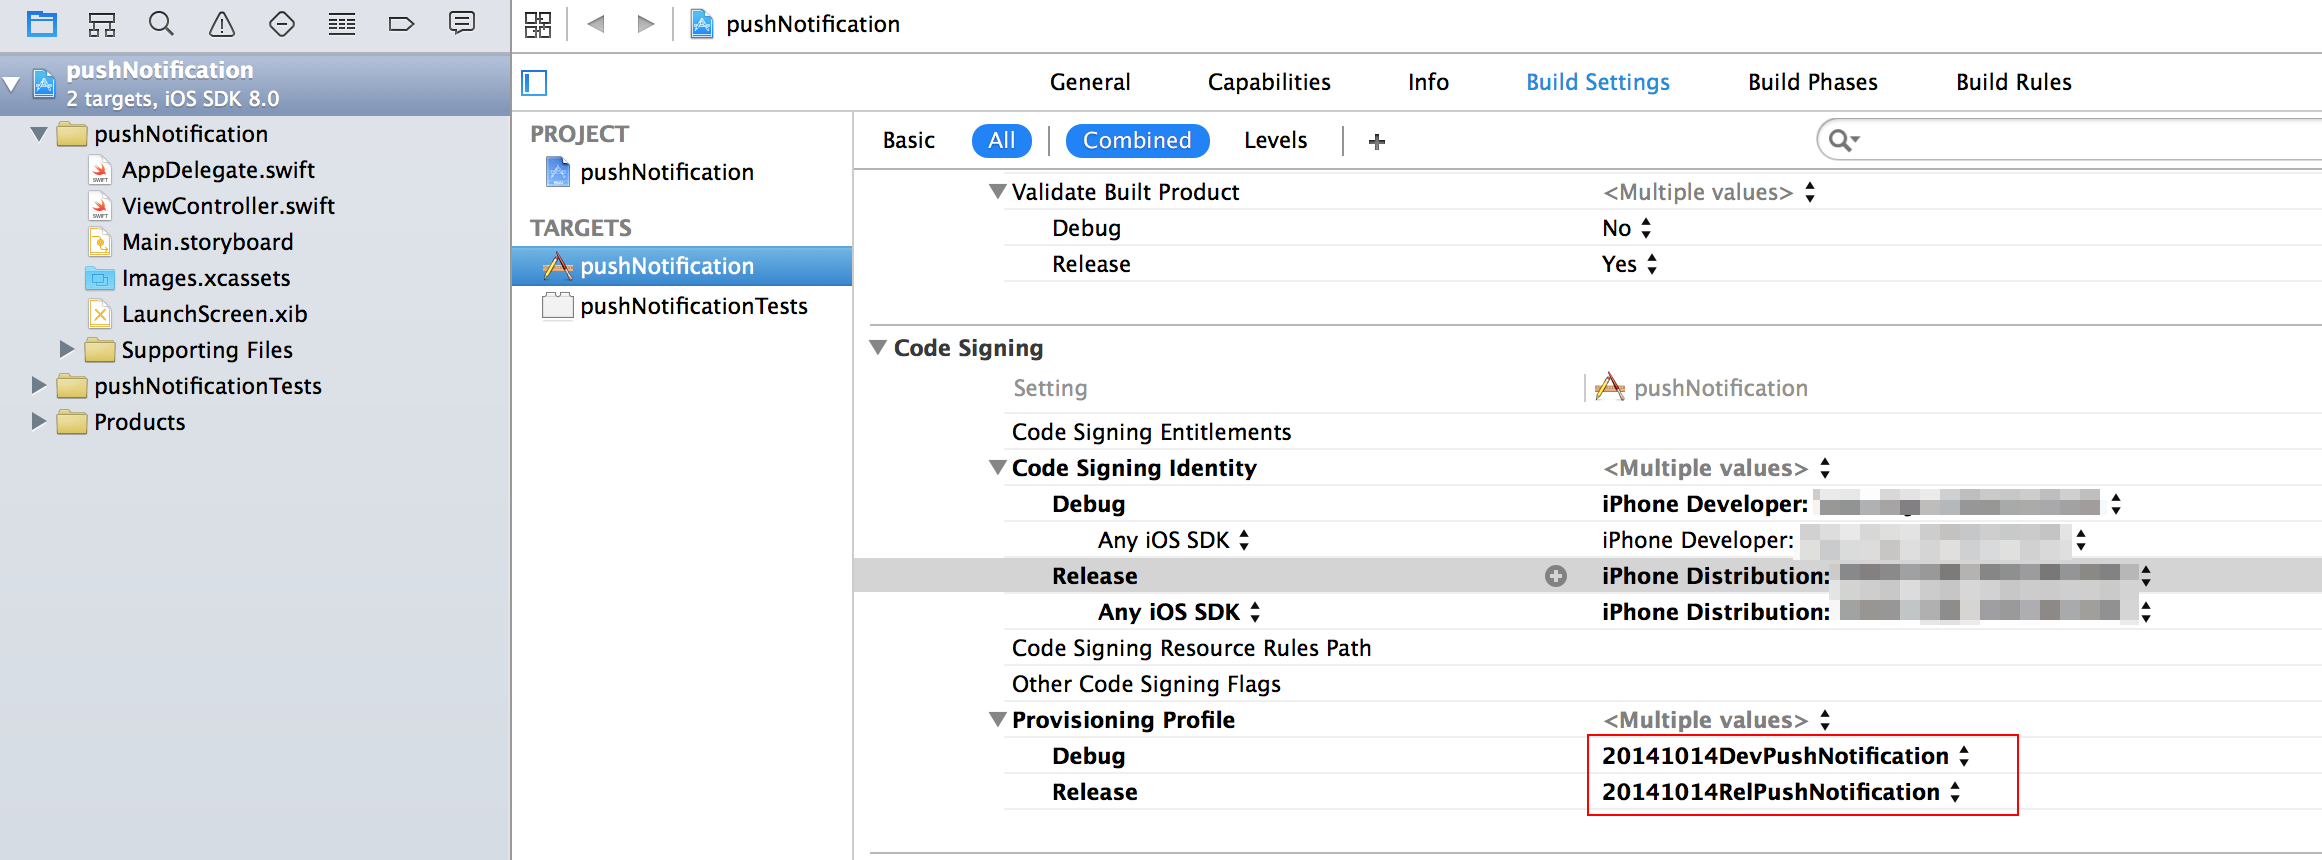Viewport: 2322px width, 860px height.
Task: Open LaunchScreen.xib from the file list
Action: click(x=214, y=314)
